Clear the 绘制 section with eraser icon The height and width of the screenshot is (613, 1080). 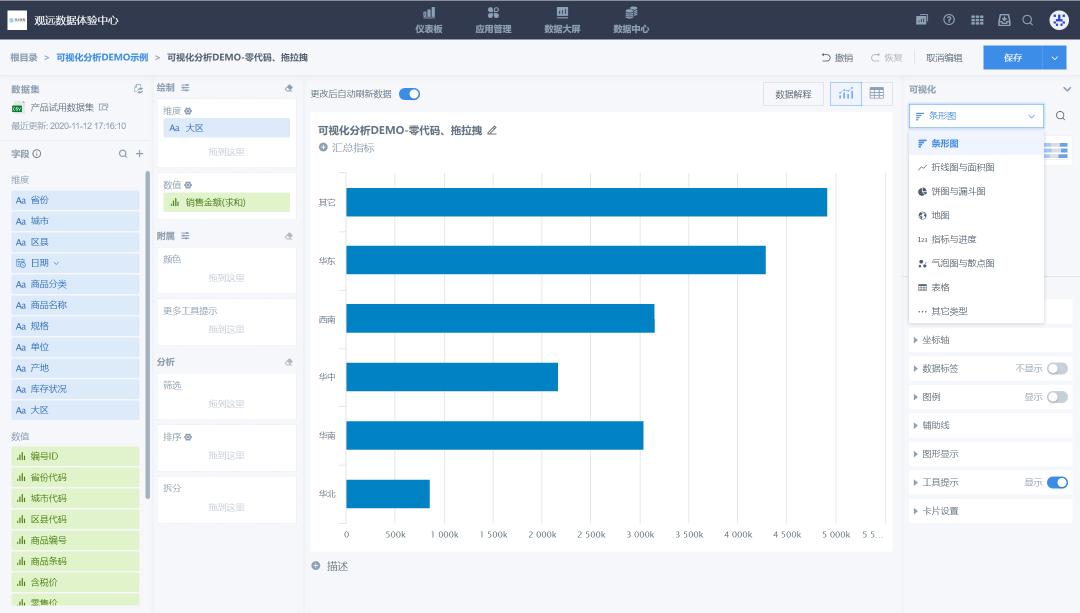click(x=289, y=88)
